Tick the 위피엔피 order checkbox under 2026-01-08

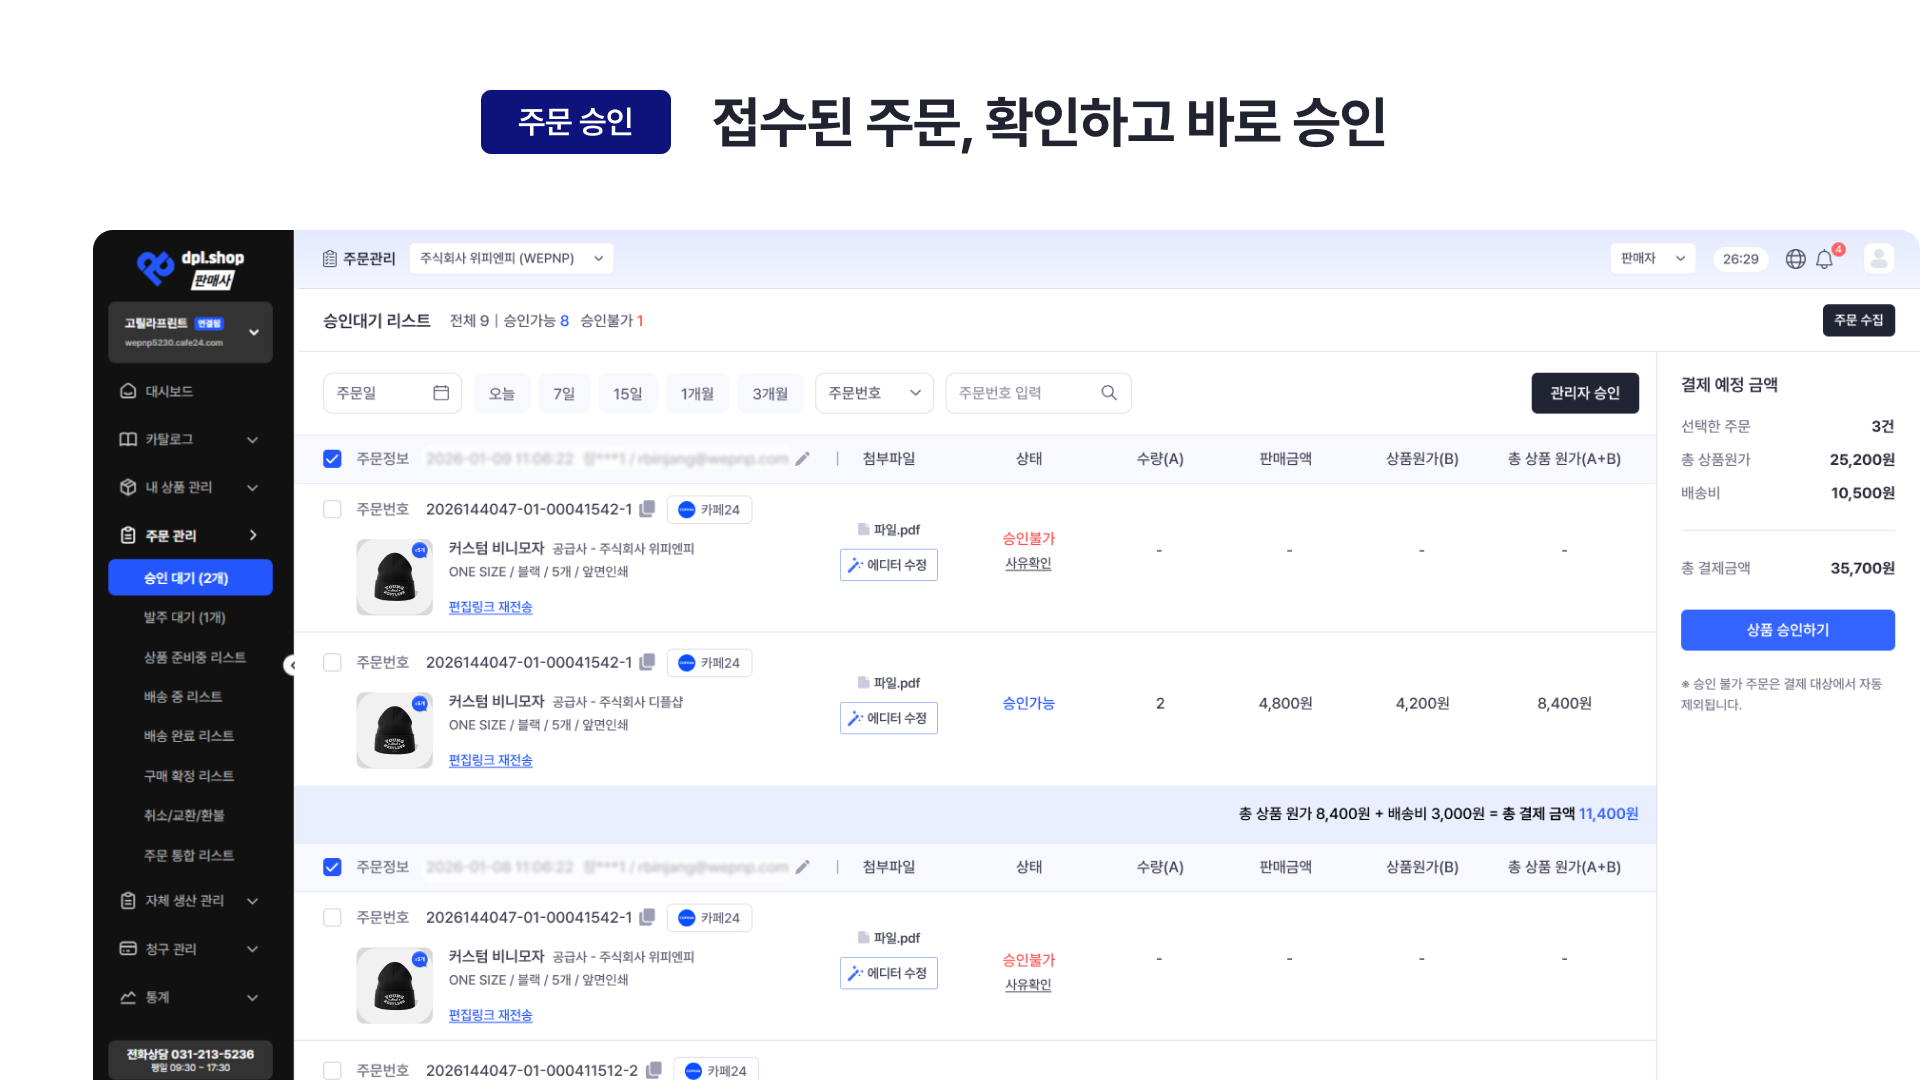(332, 917)
